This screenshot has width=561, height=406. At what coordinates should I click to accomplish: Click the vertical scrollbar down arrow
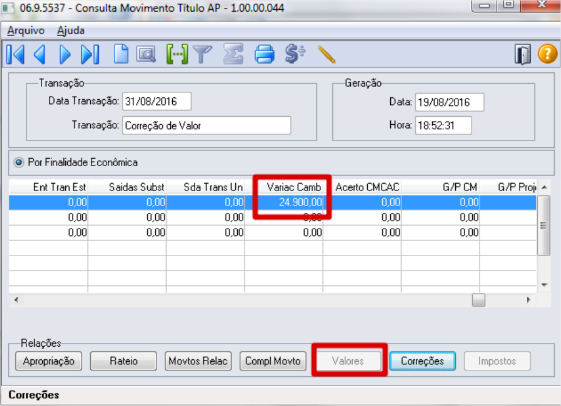click(544, 285)
